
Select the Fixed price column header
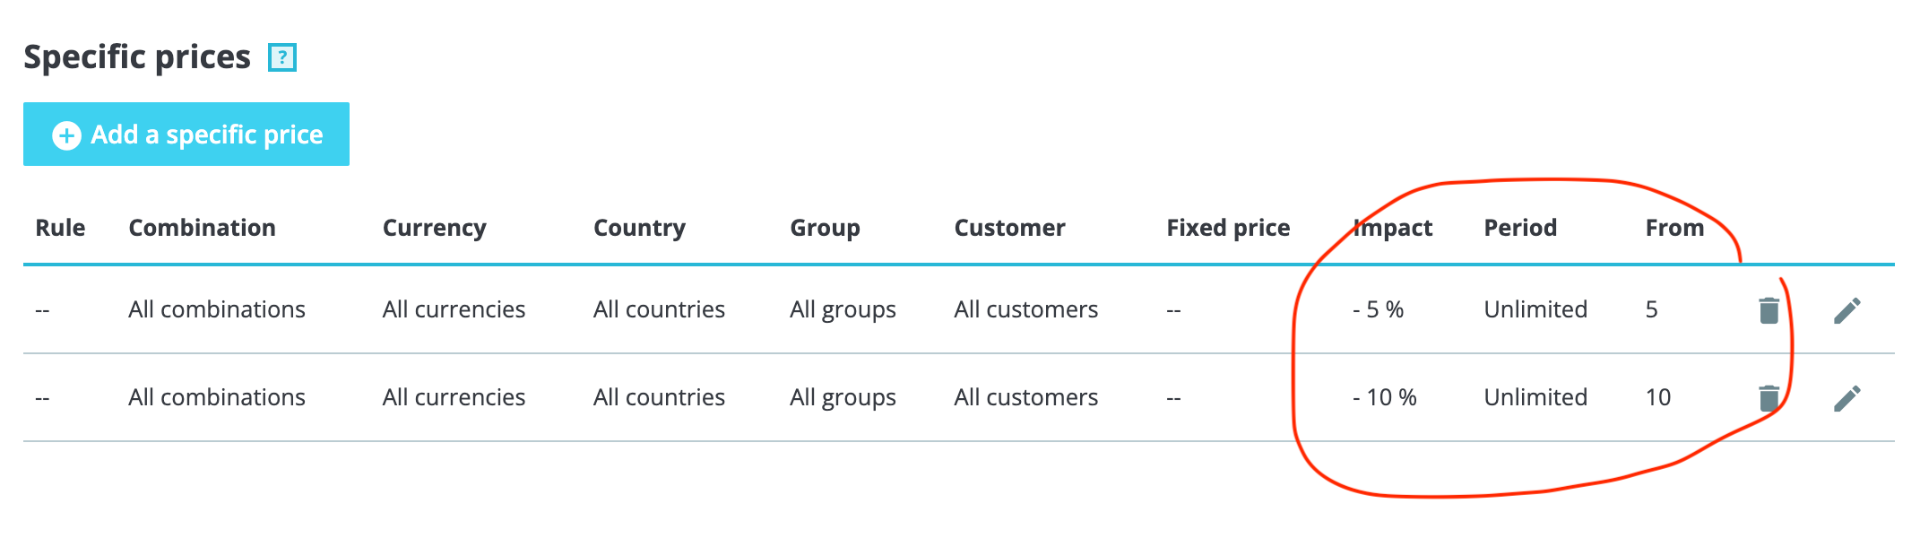pyautogui.click(x=1227, y=228)
